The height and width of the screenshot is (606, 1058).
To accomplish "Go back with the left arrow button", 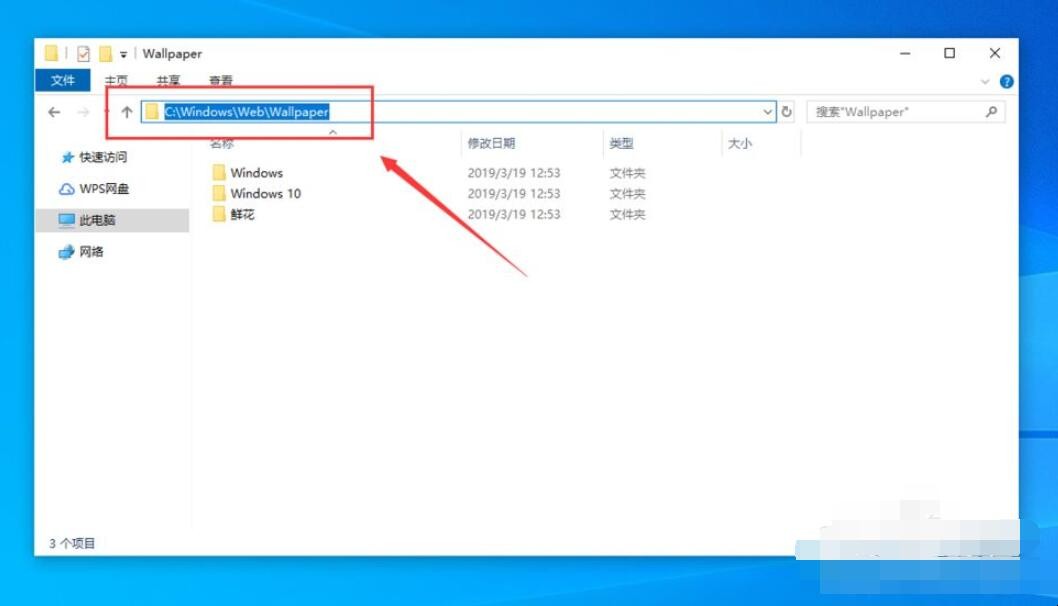I will pyautogui.click(x=55, y=112).
